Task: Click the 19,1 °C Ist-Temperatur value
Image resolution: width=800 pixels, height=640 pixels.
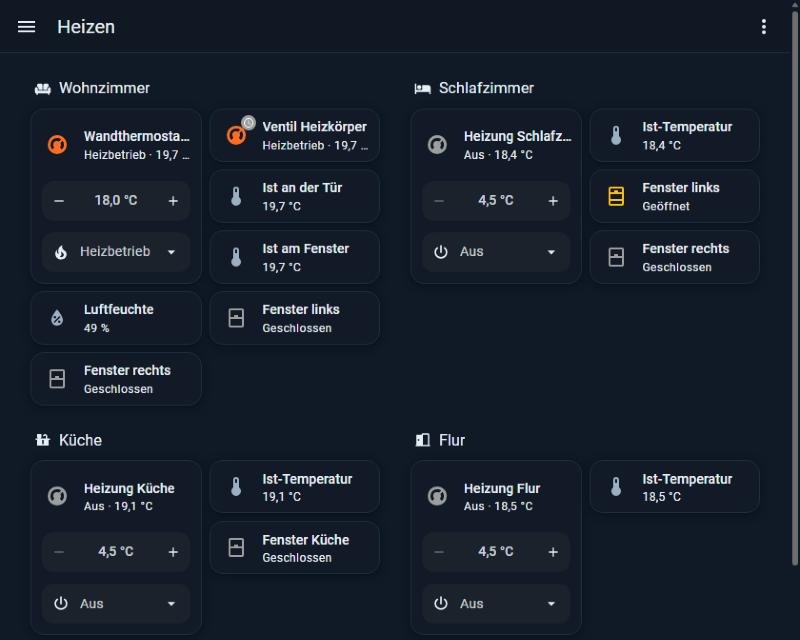Action: pos(281,497)
